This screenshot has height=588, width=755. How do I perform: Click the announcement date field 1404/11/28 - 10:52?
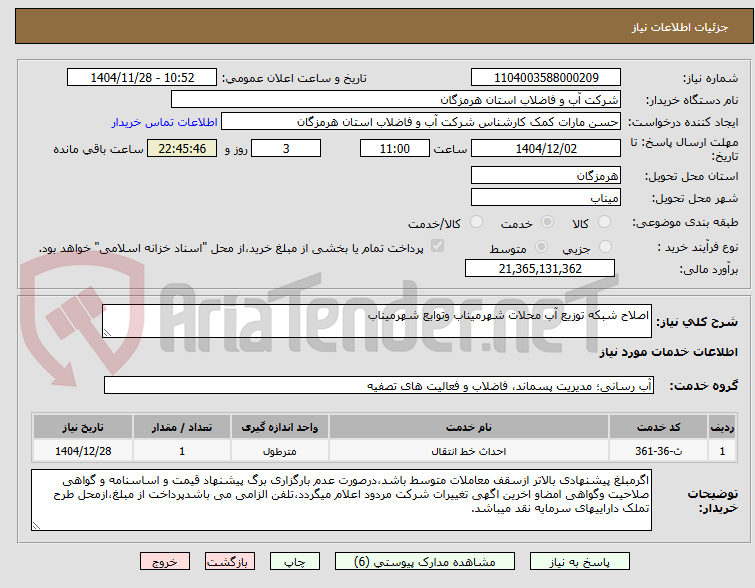(x=142, y=78)
